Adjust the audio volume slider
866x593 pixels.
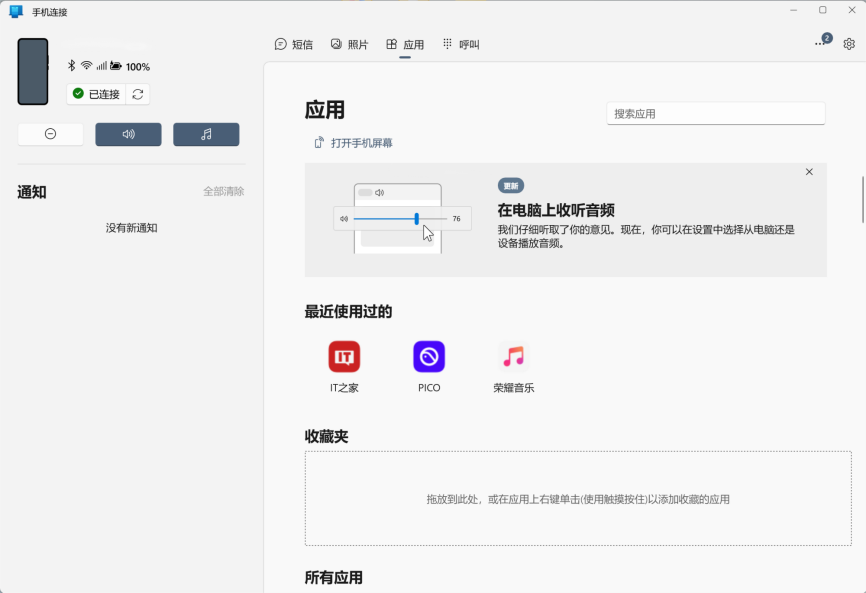[x=417, y=218]
